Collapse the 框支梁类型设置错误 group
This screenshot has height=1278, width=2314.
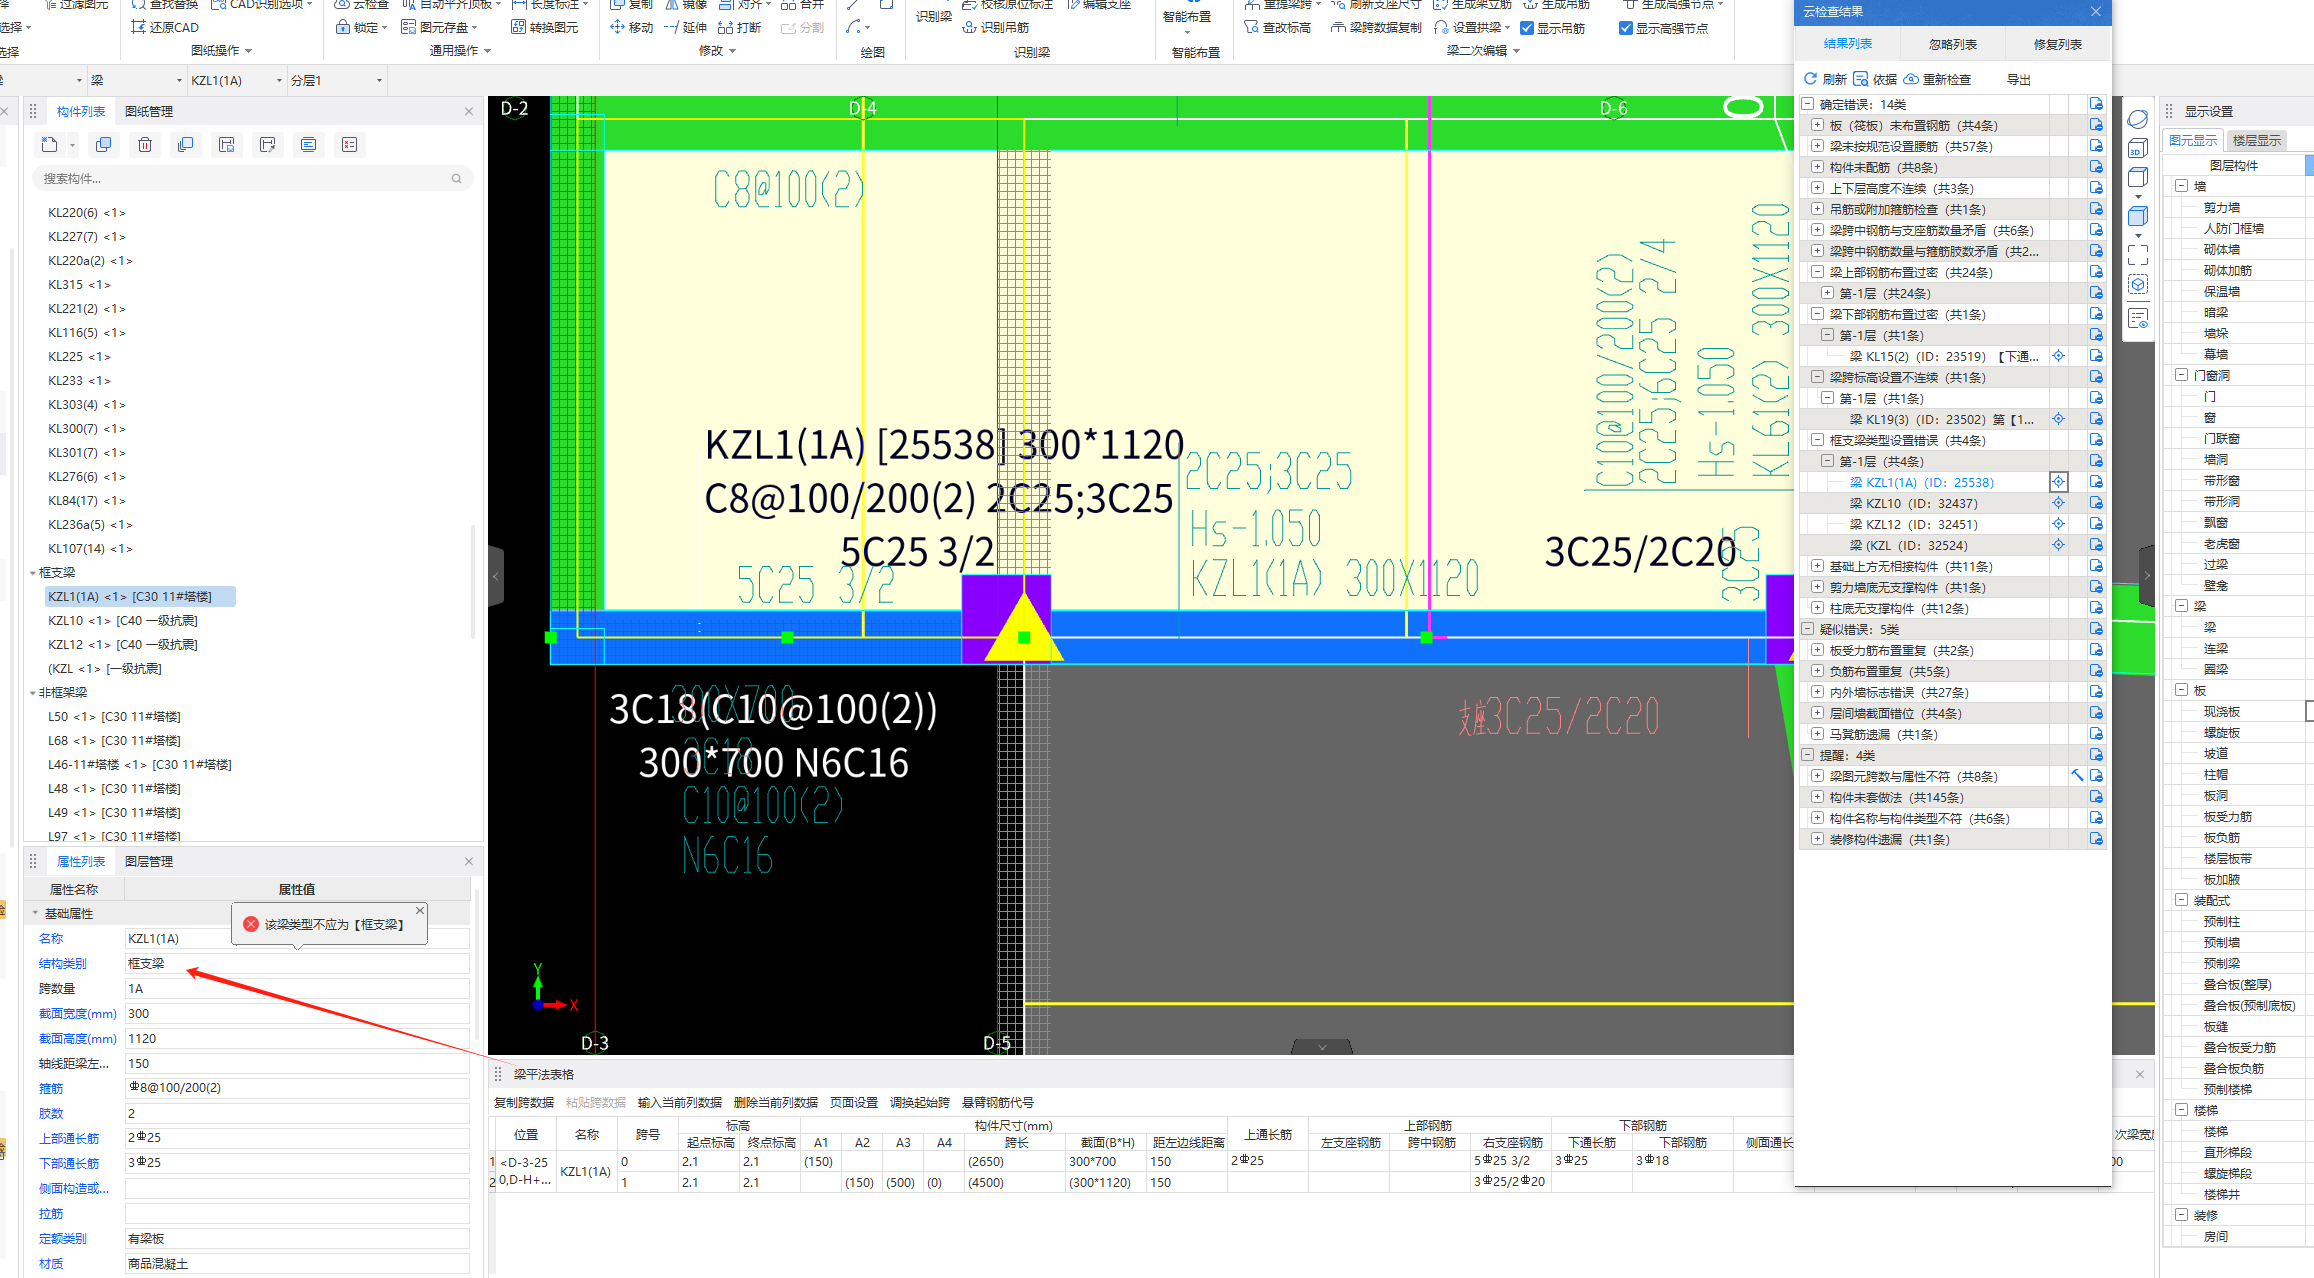[x=1818, y=440]
